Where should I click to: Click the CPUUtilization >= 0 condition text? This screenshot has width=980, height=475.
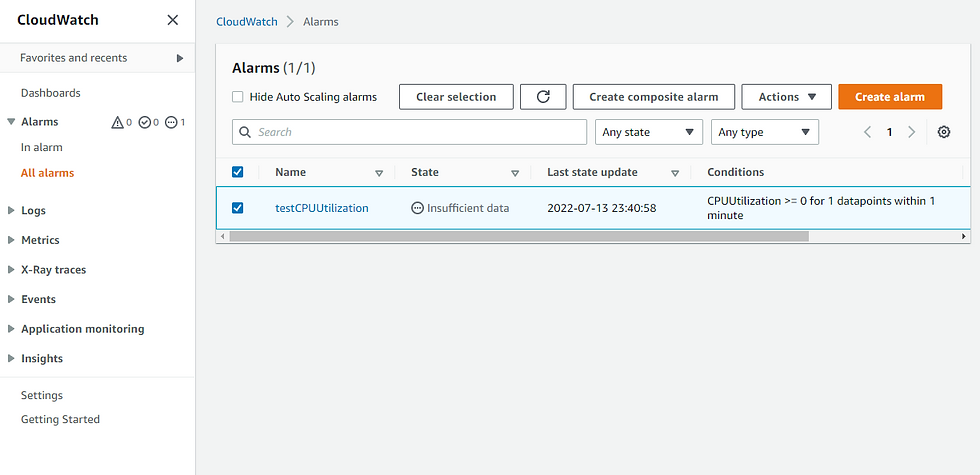click(821, 208)
